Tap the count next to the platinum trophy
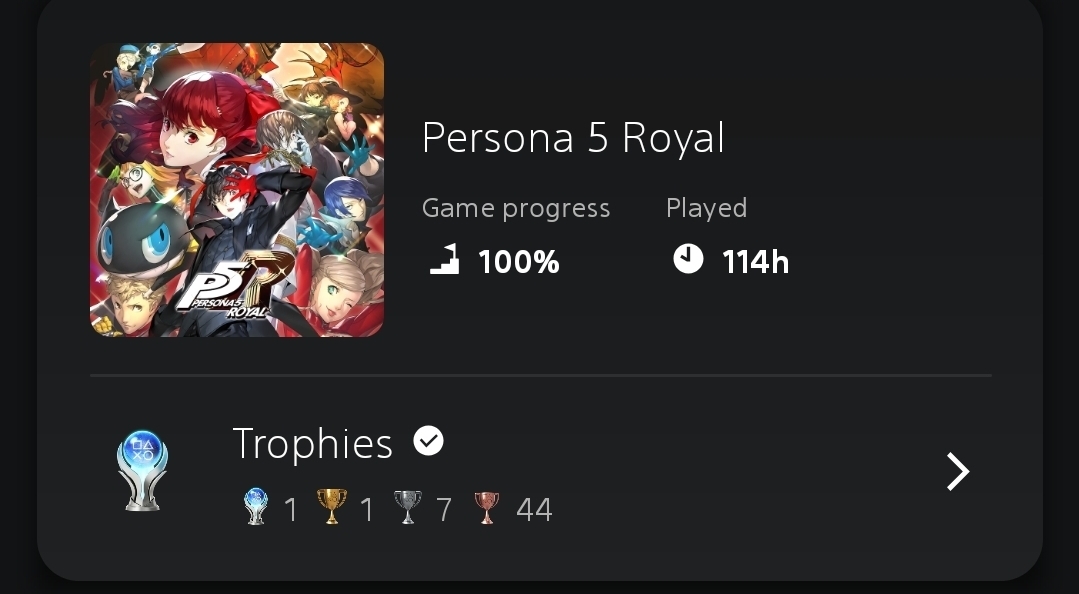This screenshot has width=1079, height=594. click(291, 510)
